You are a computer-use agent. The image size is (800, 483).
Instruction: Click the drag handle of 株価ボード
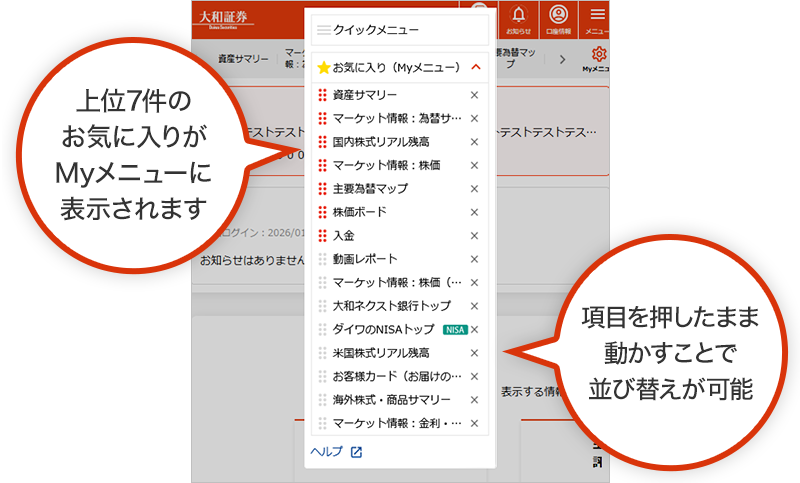322,212
